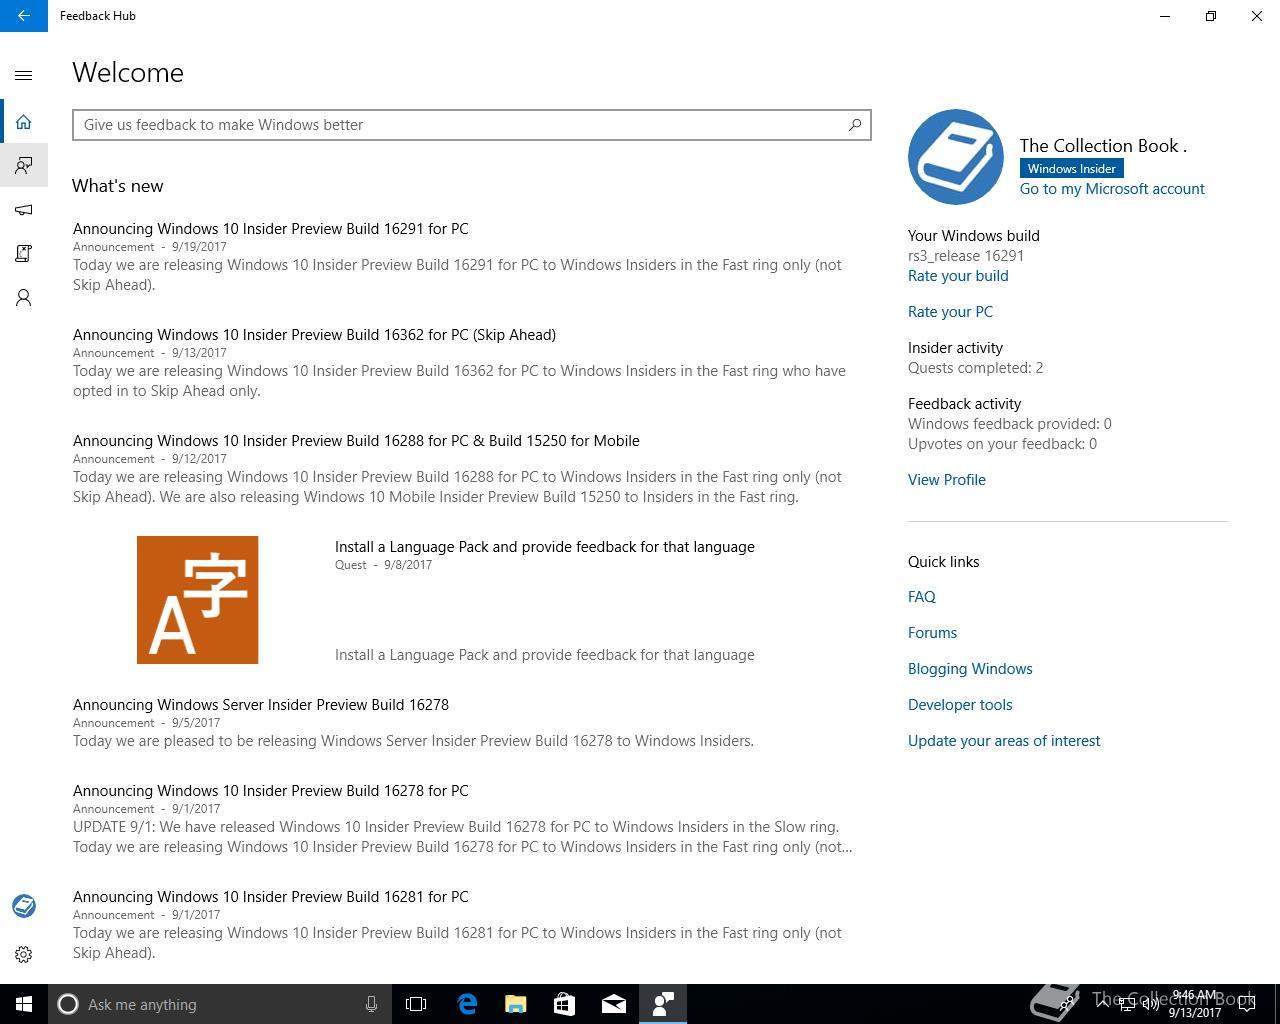Click the Rate your PC link

[950, 312]
